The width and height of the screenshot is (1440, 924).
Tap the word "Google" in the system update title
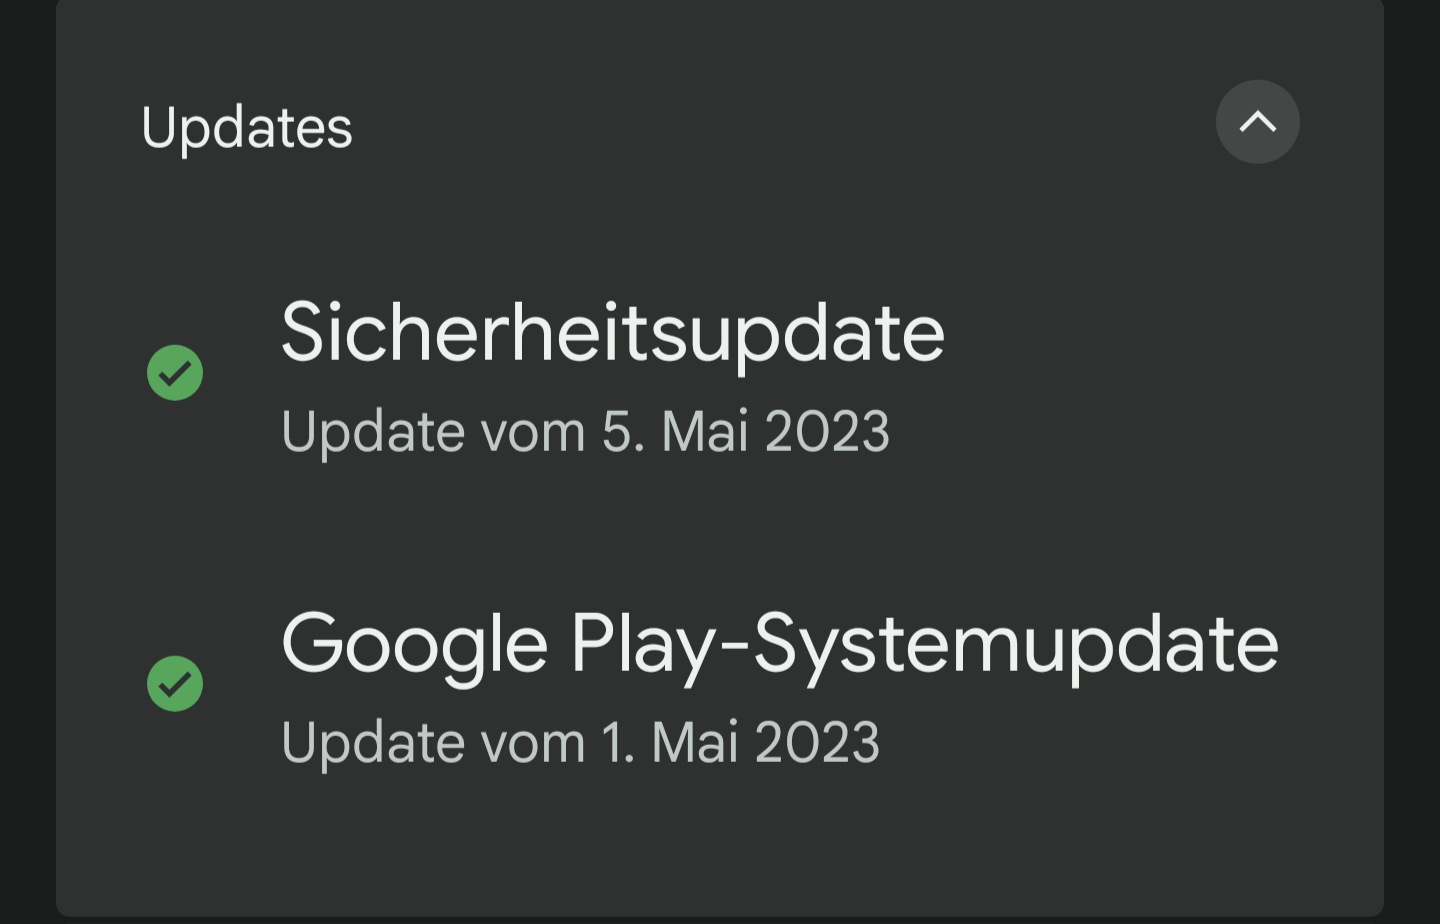pyautogui.click(x=414, y=644)
